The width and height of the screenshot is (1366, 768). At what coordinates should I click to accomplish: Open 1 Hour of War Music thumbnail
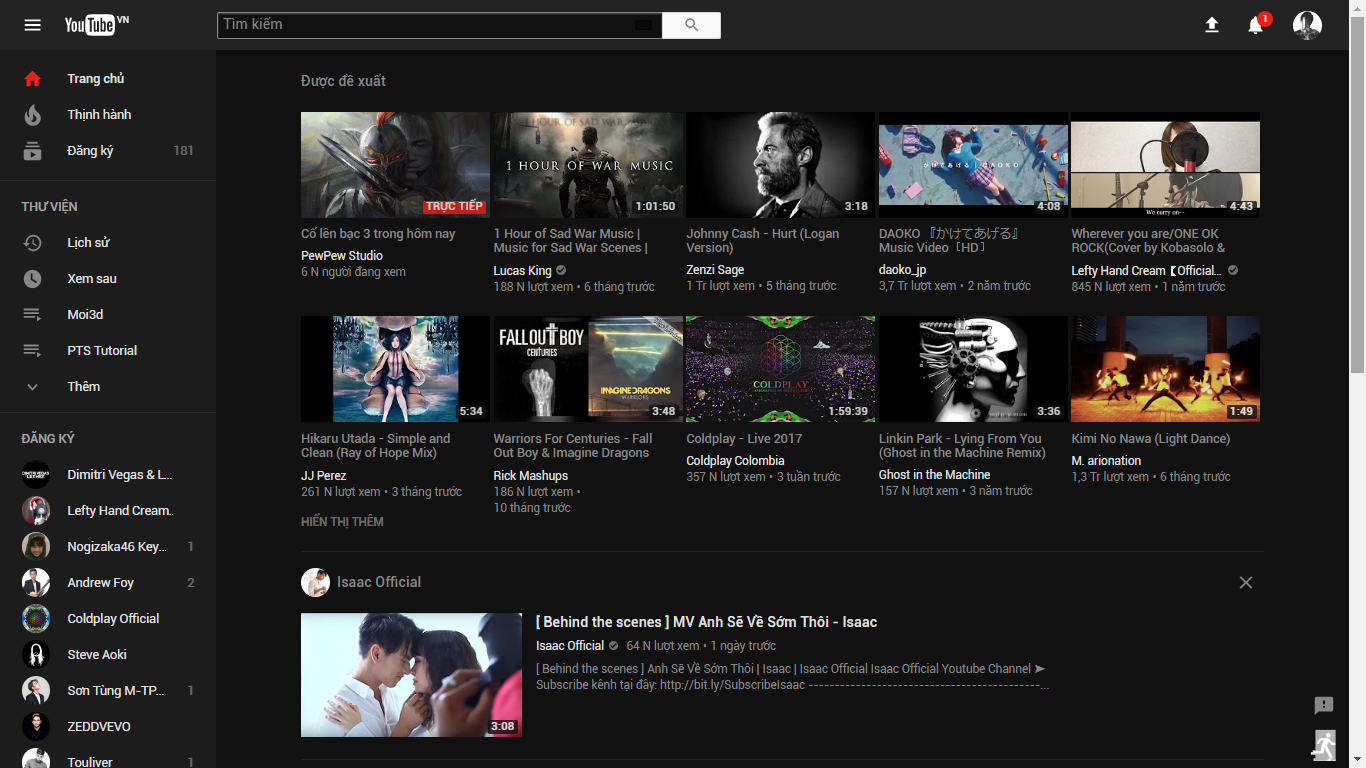point(588,165)
